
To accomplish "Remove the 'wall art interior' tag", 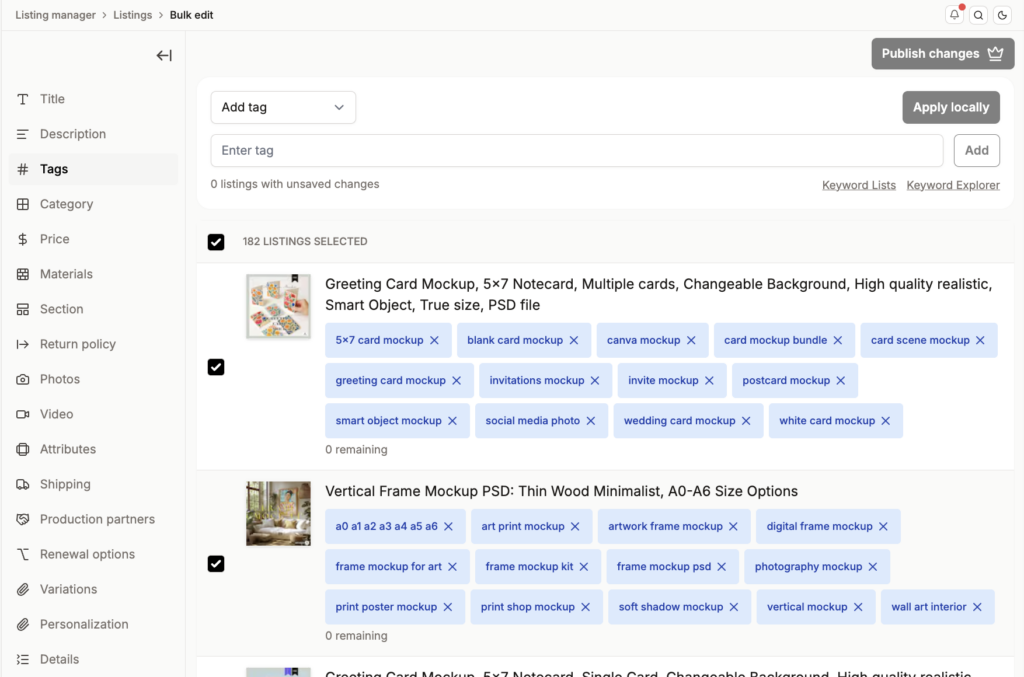I will coord(978,607).
